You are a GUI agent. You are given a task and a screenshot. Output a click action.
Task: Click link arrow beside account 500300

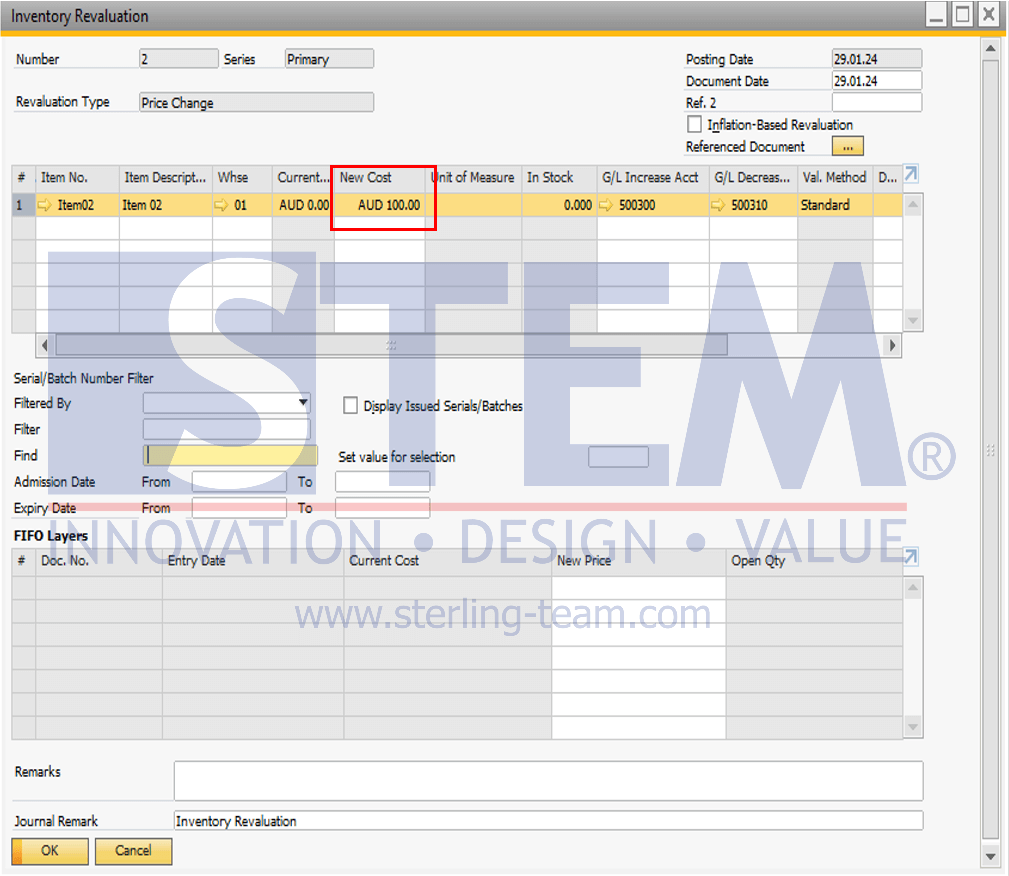606,205
